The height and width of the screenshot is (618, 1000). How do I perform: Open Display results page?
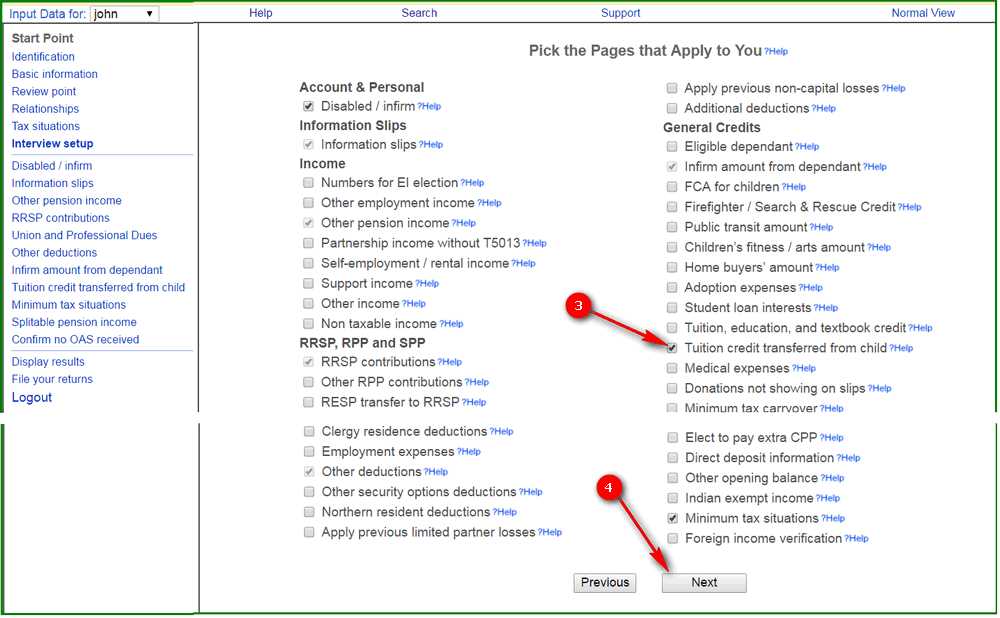pyautogui.click(x=48, y=362)
